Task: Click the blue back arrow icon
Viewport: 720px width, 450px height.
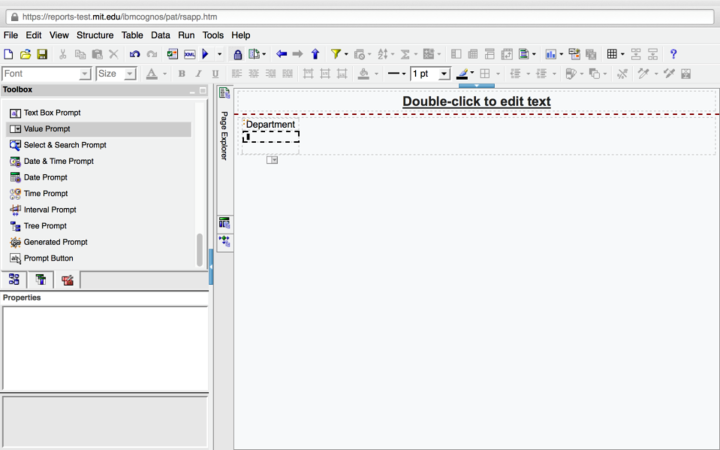Action: [x=281, y=54]
